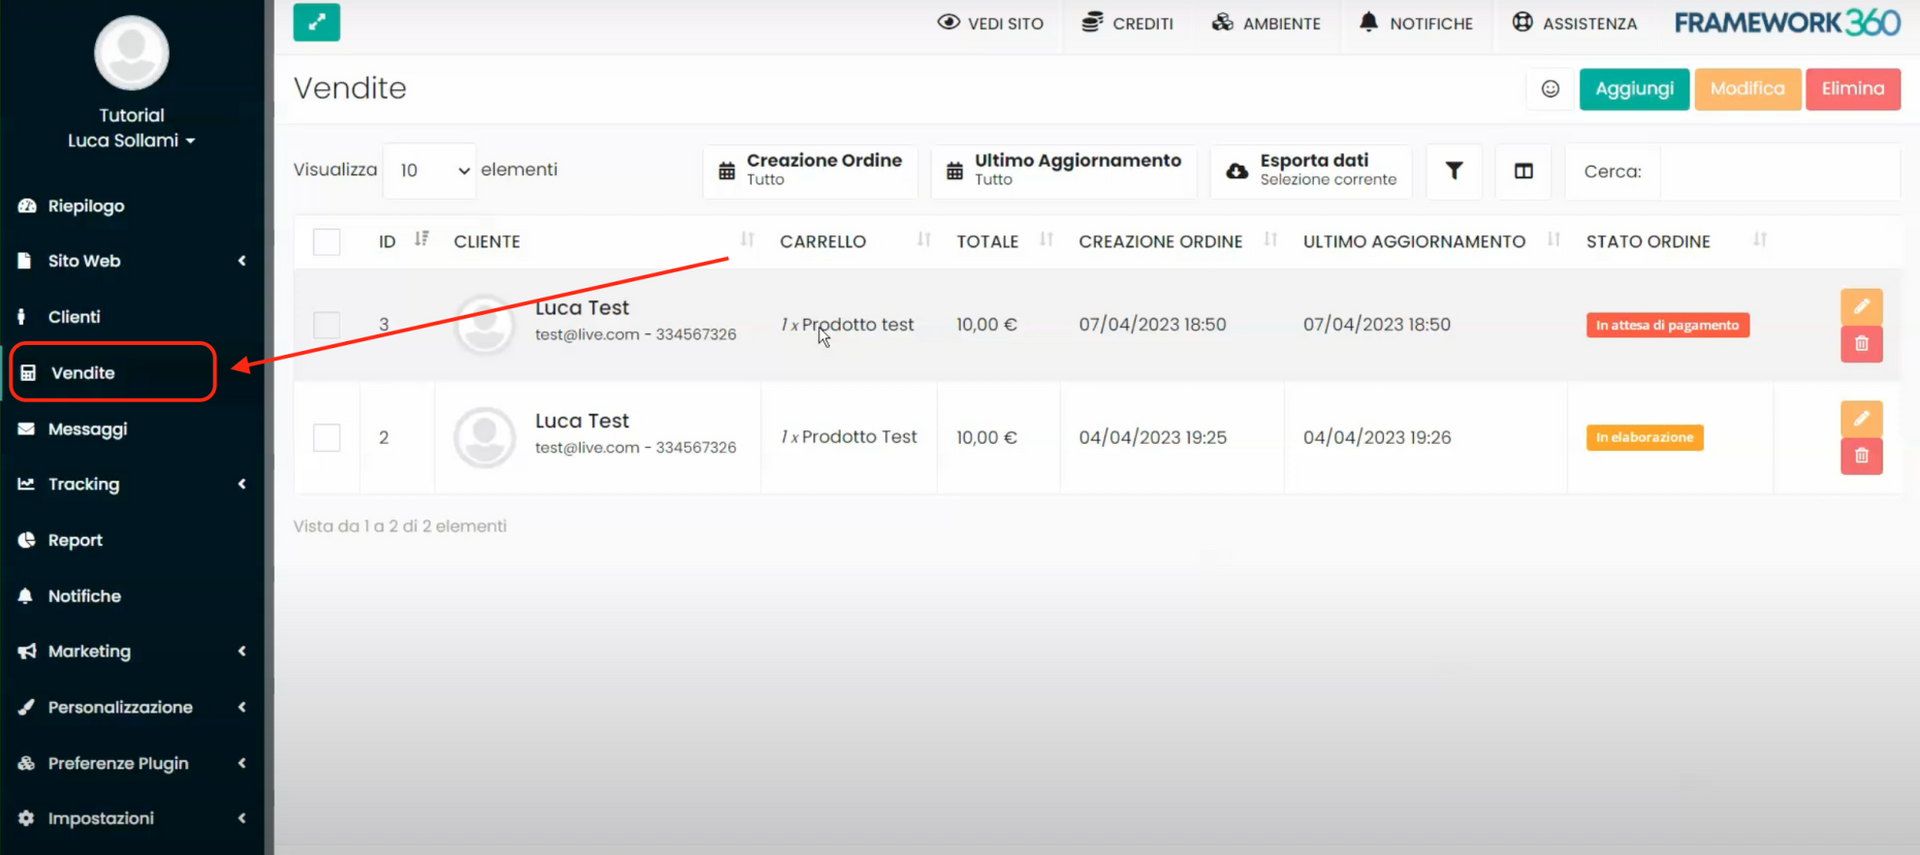Click last update date 04/04/2023 19:26
Viewport: 1920px width, 855px height.
(x=1377, y=437)
